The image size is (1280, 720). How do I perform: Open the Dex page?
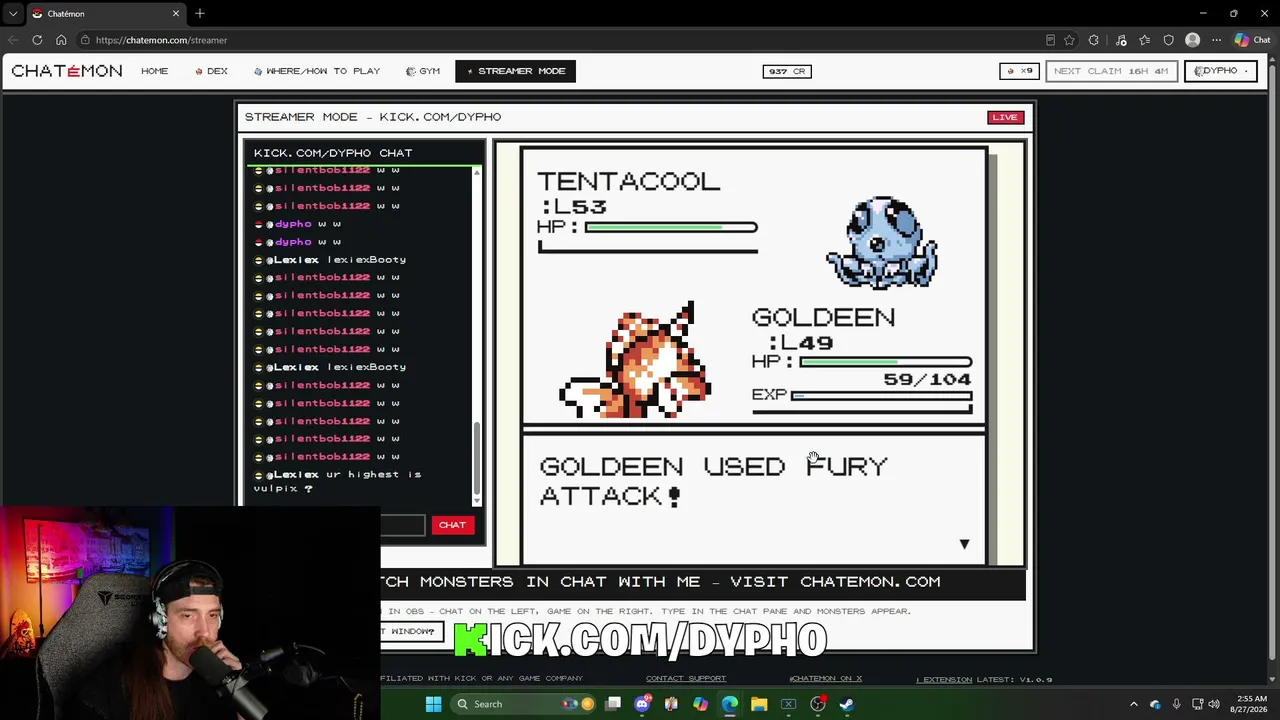(212, 71)
